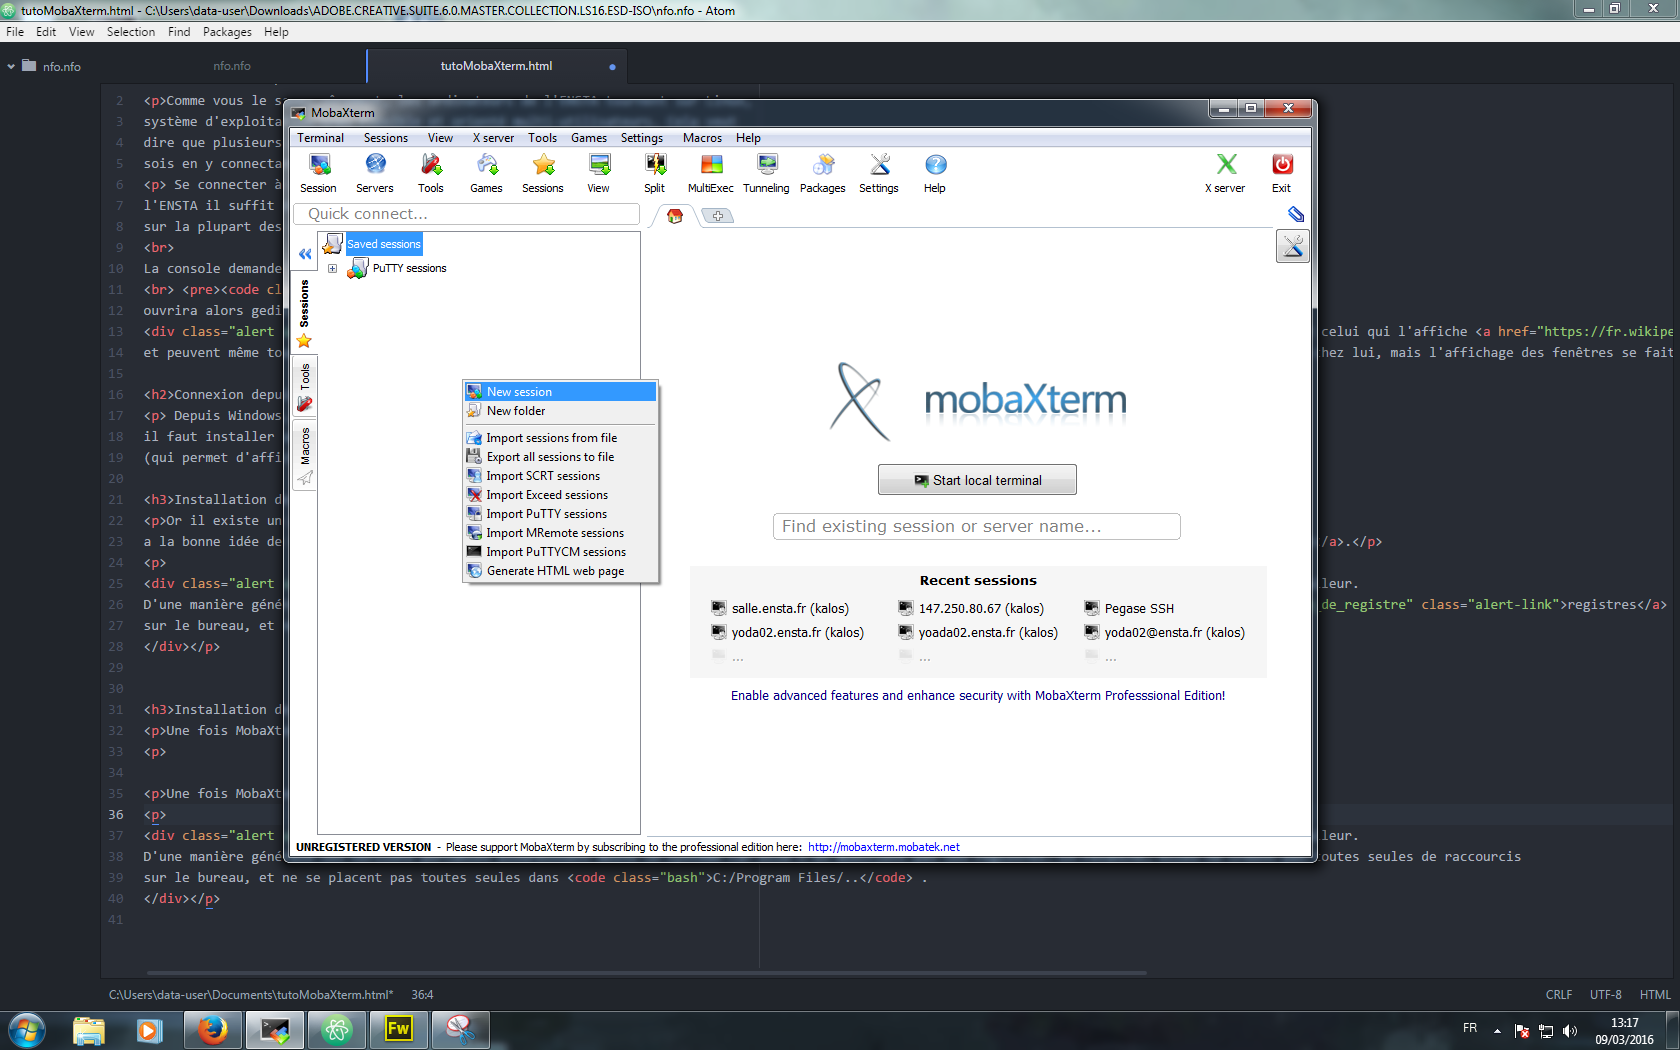This screenshot has height=1050, width=1680.
Task: Click the crossed tools side button
Action: coord(1293,246)
